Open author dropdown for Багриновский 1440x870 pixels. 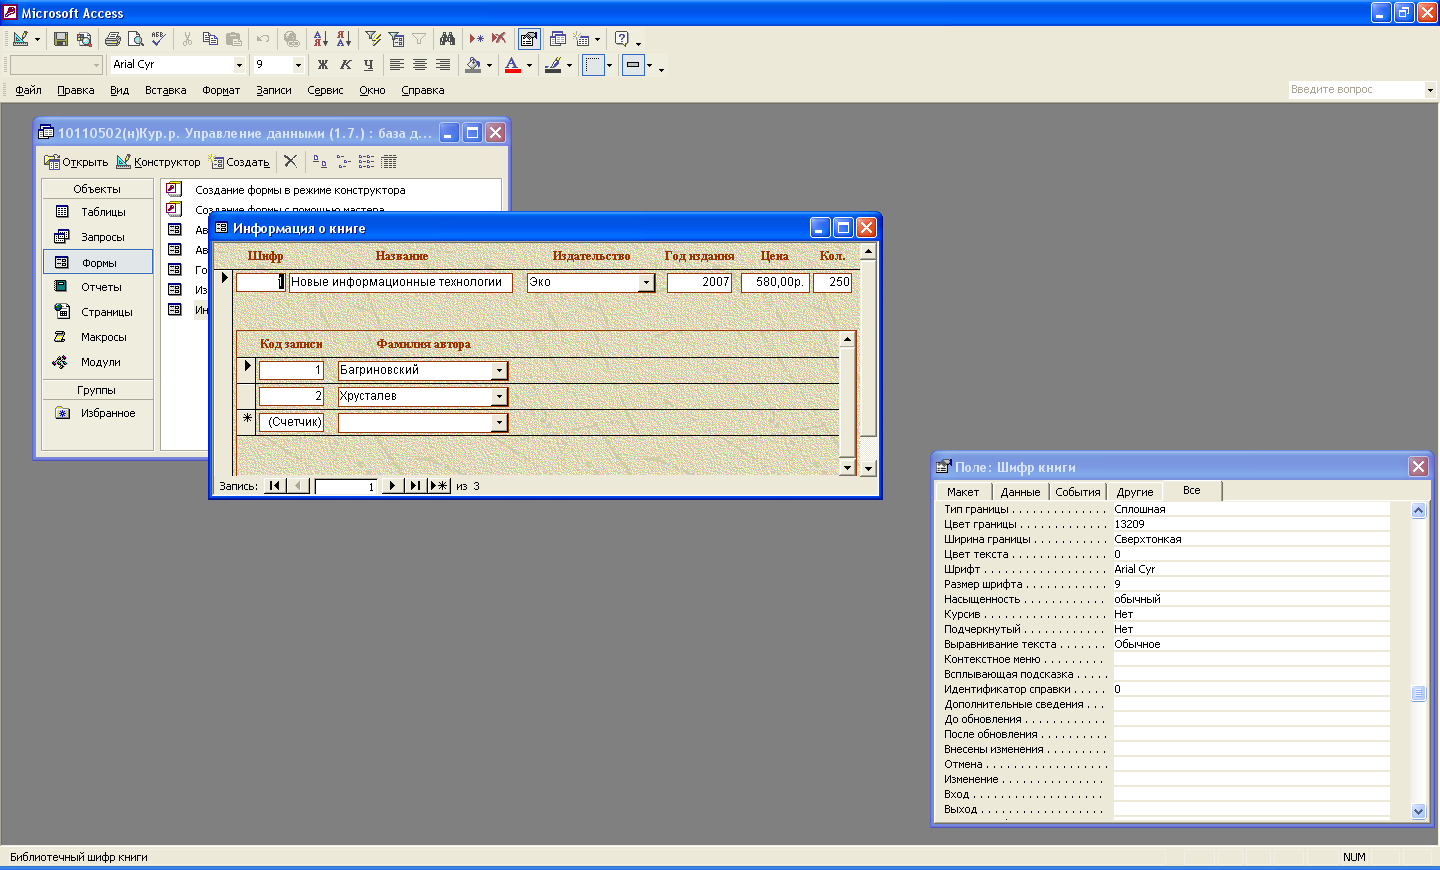click(499, 371)
